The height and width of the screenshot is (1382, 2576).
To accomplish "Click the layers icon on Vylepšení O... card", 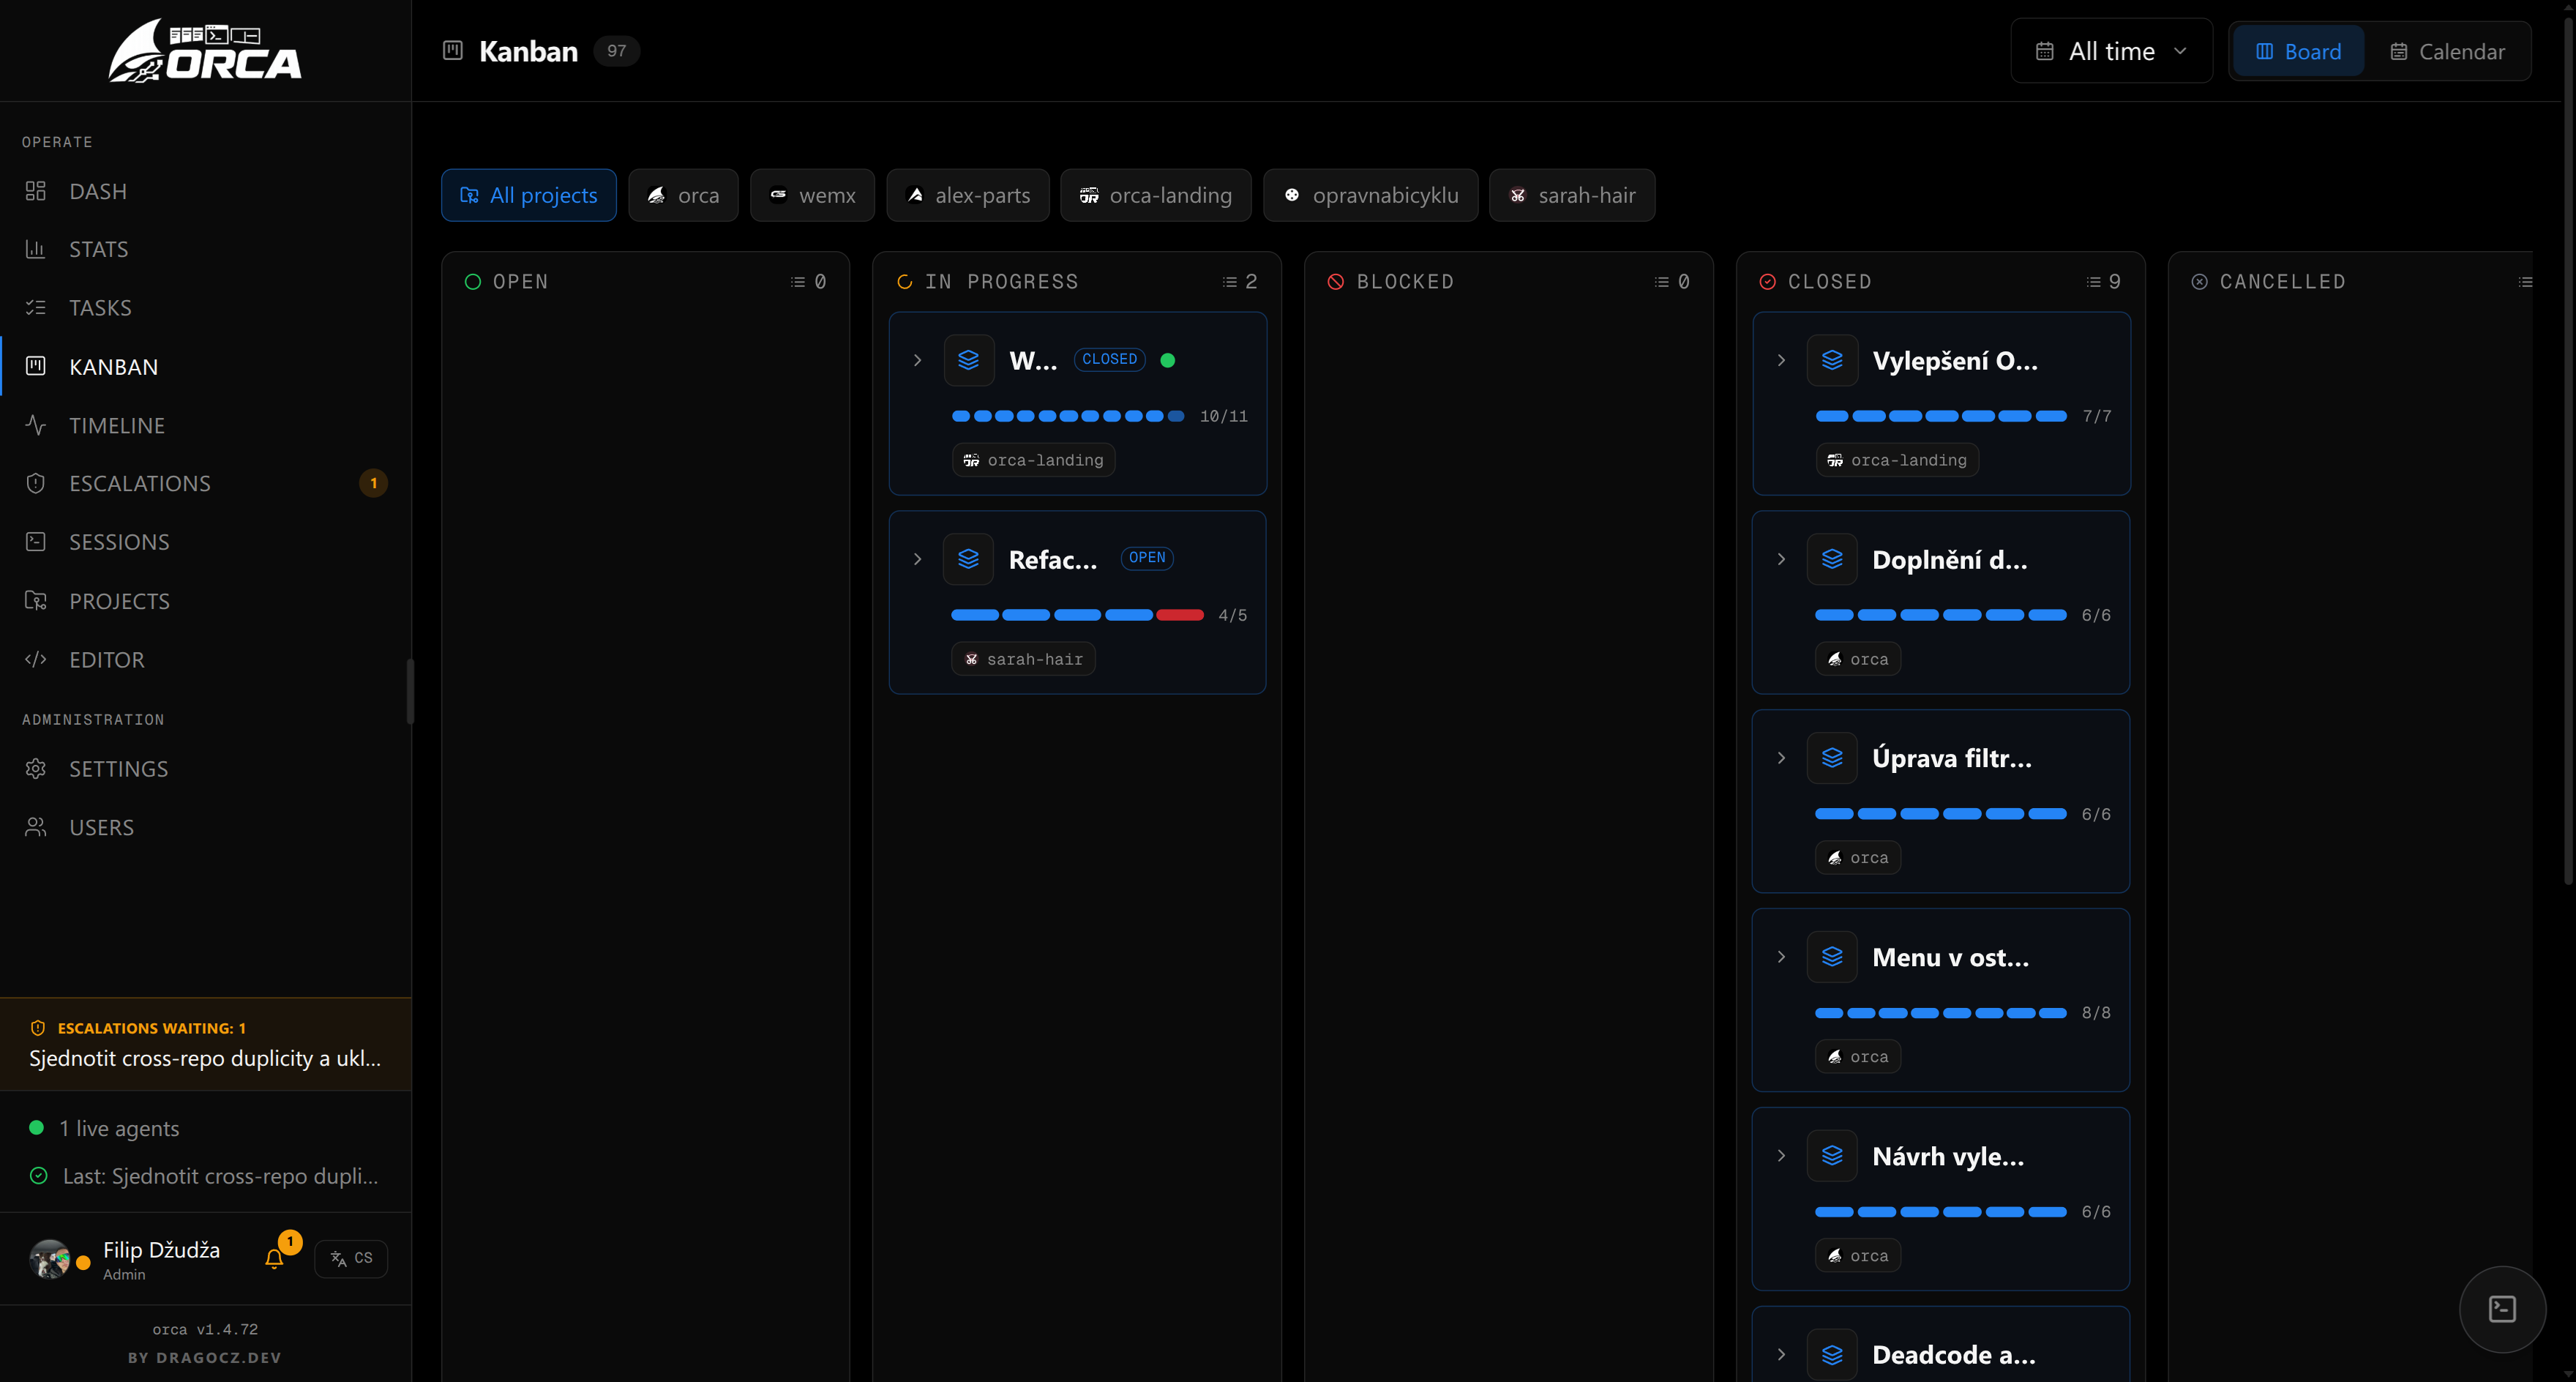I will point(1832,360).
